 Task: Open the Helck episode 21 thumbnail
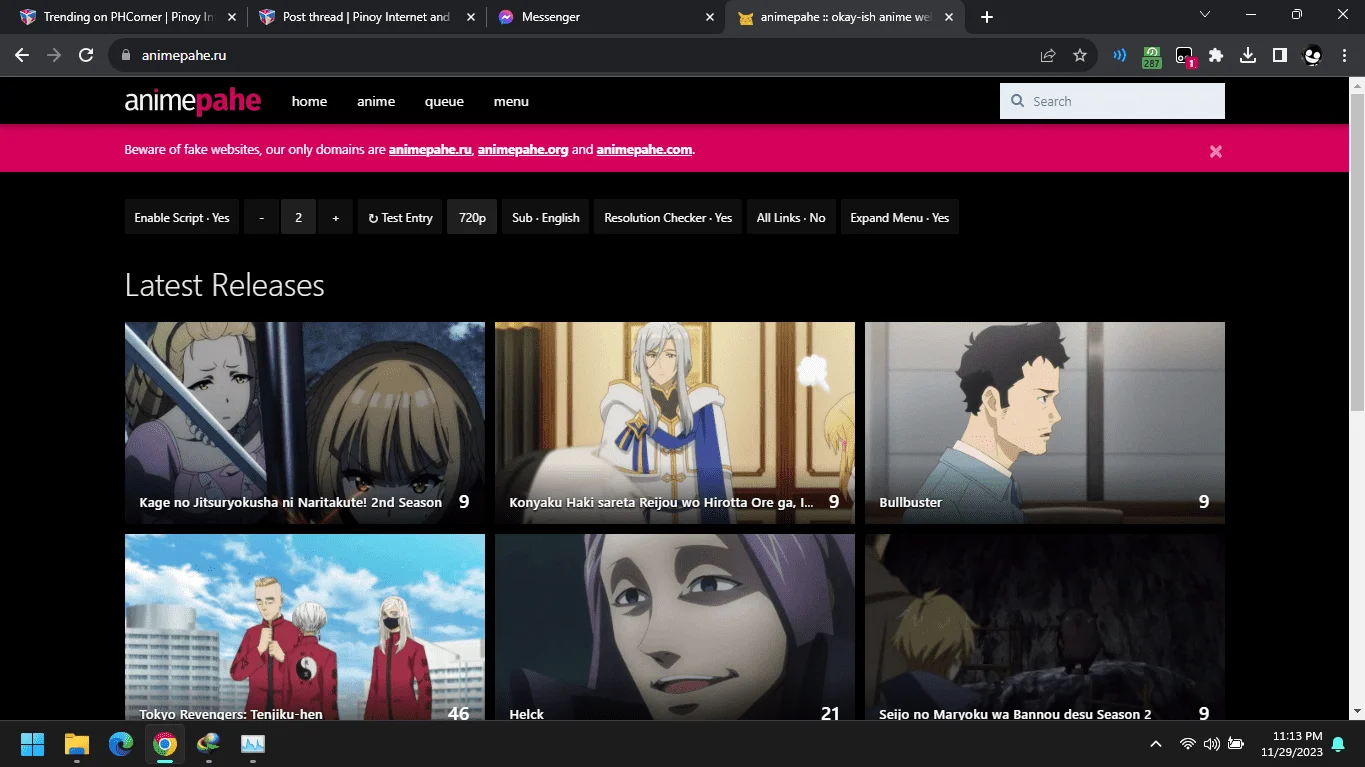tap(675, 627)
